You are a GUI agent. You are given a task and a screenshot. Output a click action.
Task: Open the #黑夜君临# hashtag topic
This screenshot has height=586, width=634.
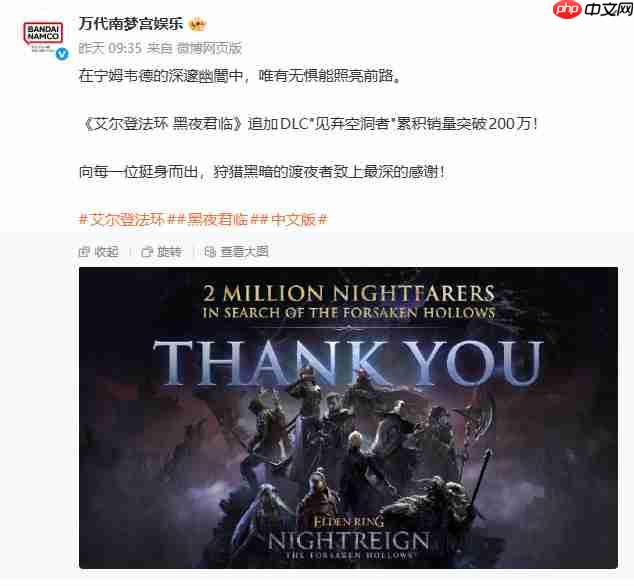coord(217,220)
